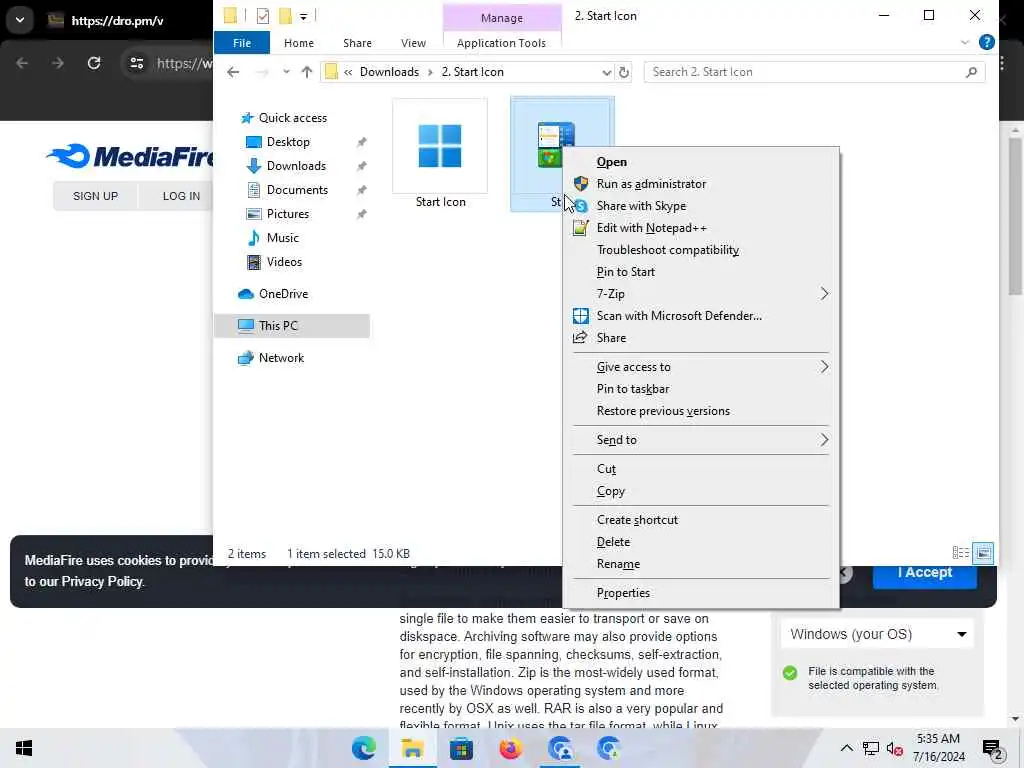Open Windows (your OS) dropdown on MediaFire
Viewport: 1024px width, 768px height.
pos(877,634)
